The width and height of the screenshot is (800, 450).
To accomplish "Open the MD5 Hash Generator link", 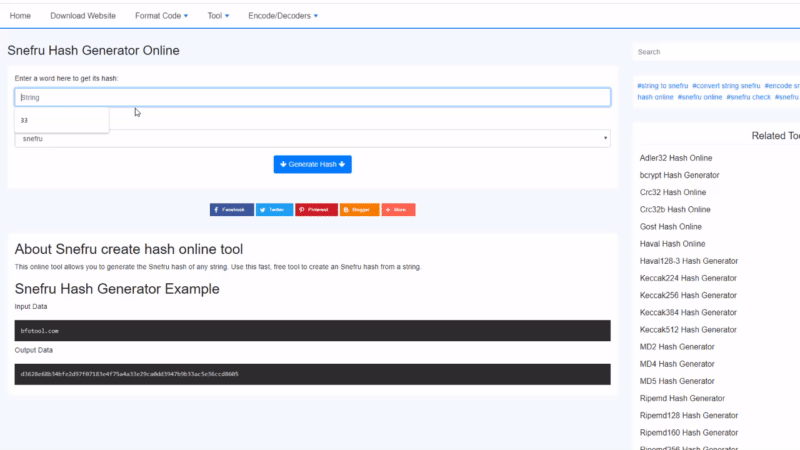I will (x=679, y=381).
